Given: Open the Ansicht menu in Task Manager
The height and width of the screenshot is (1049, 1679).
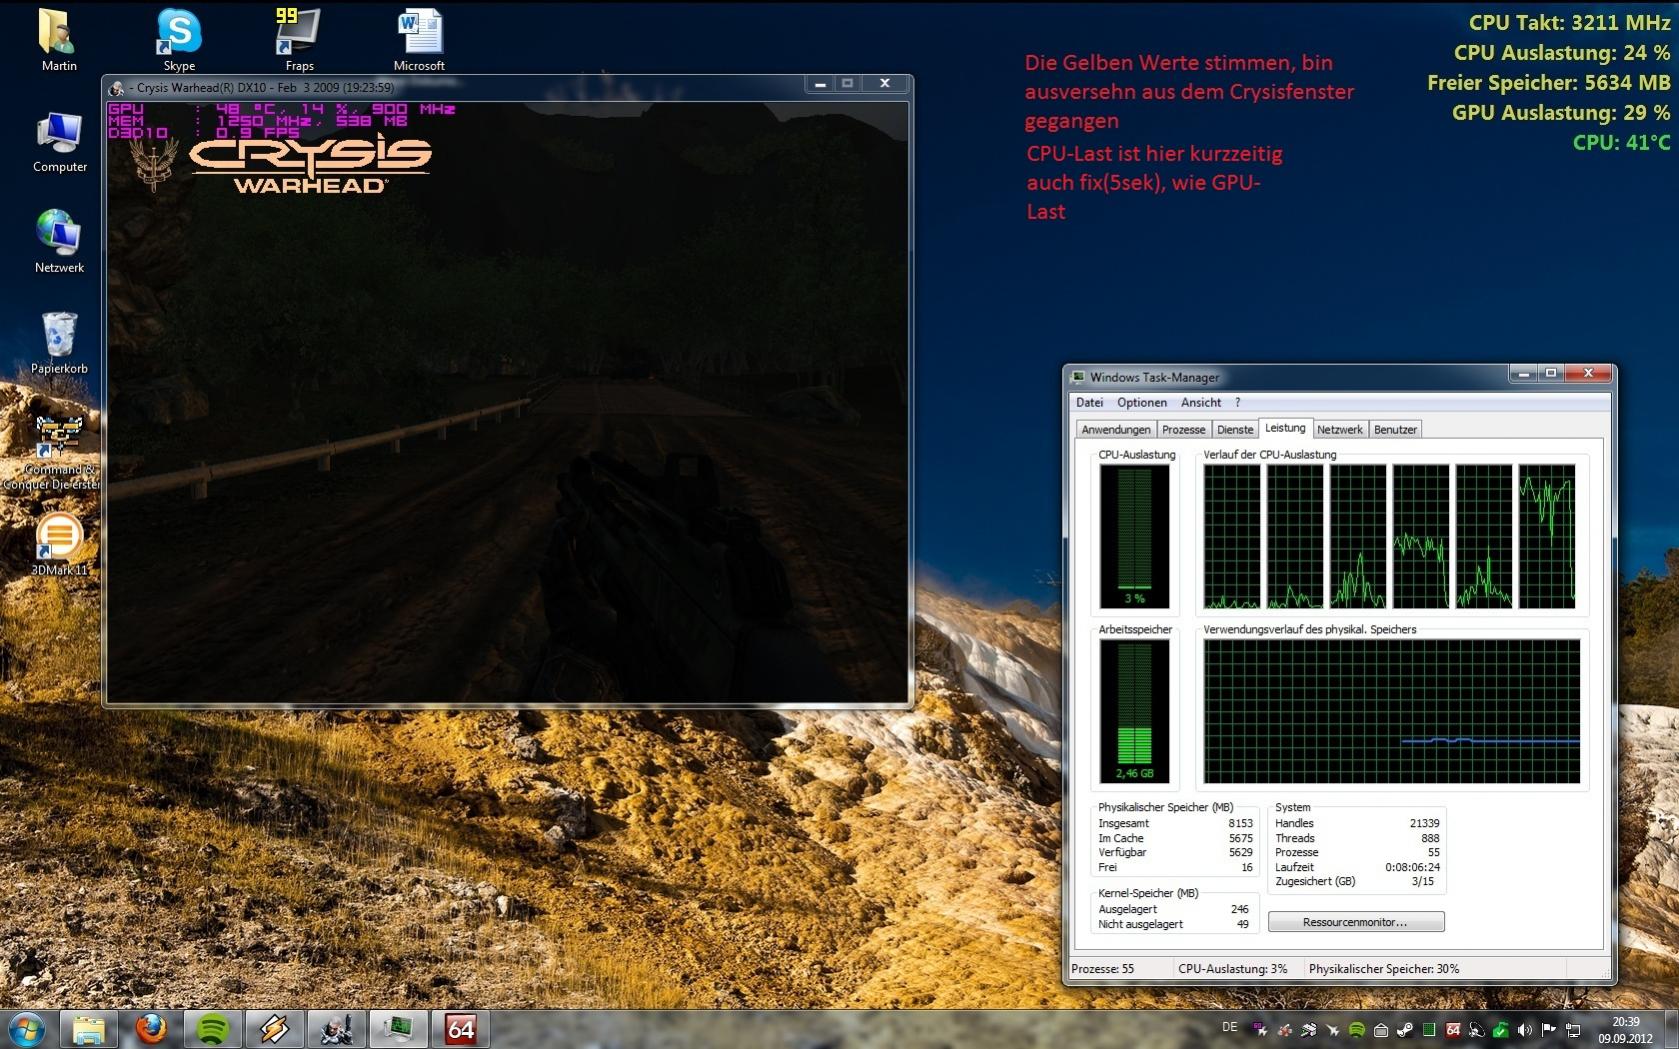Looking at the screenshot, I should tap(1201, 403).
